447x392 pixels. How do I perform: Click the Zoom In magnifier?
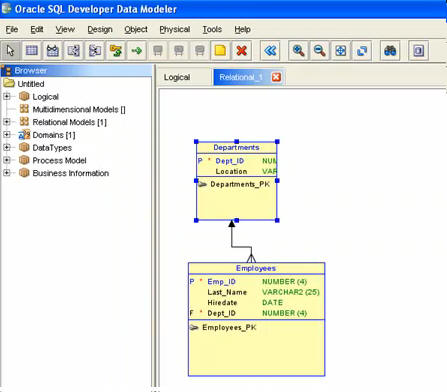[298, 51]
